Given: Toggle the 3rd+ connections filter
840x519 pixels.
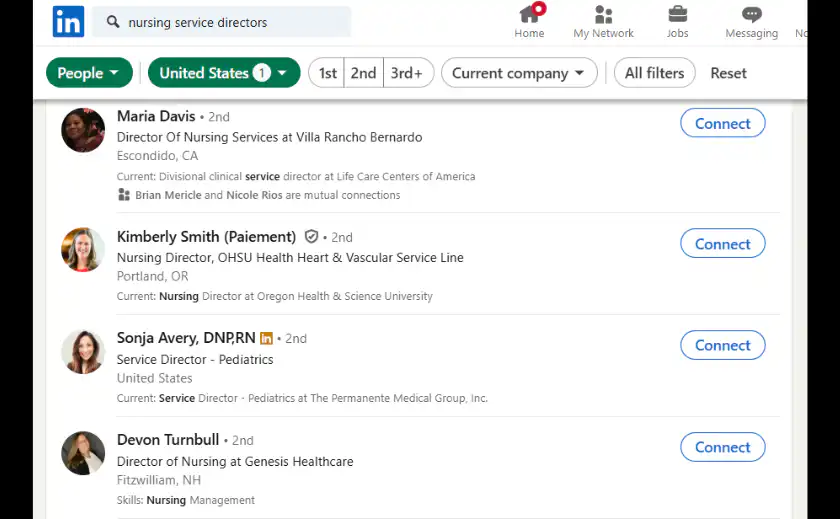Looking at the screenshot, I should pos(407,73).
